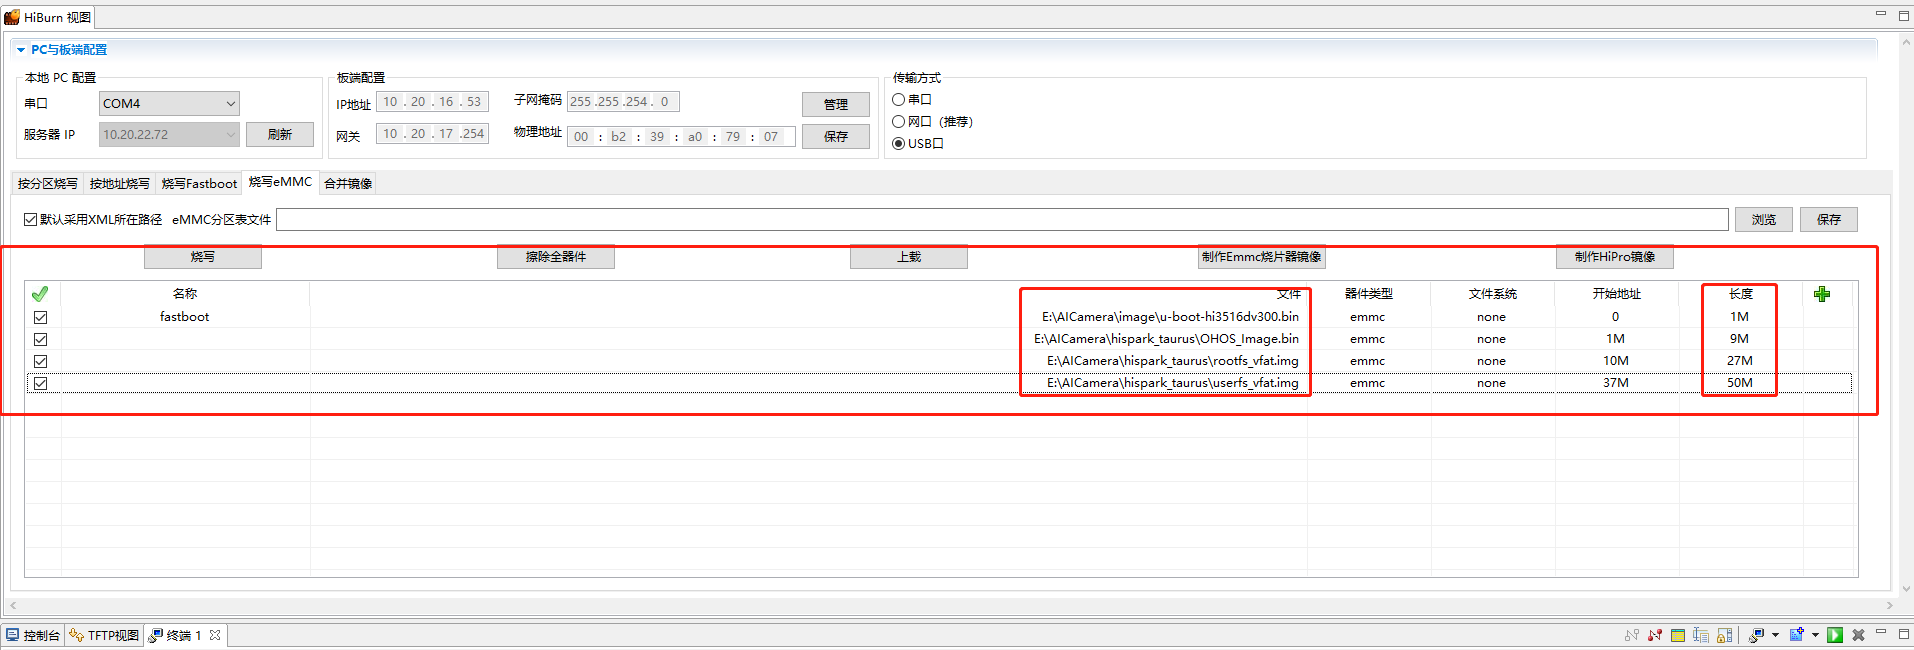Close the 终端 1 tab
This screenshot has width=1914, height=650.
[x=215, y=635]
